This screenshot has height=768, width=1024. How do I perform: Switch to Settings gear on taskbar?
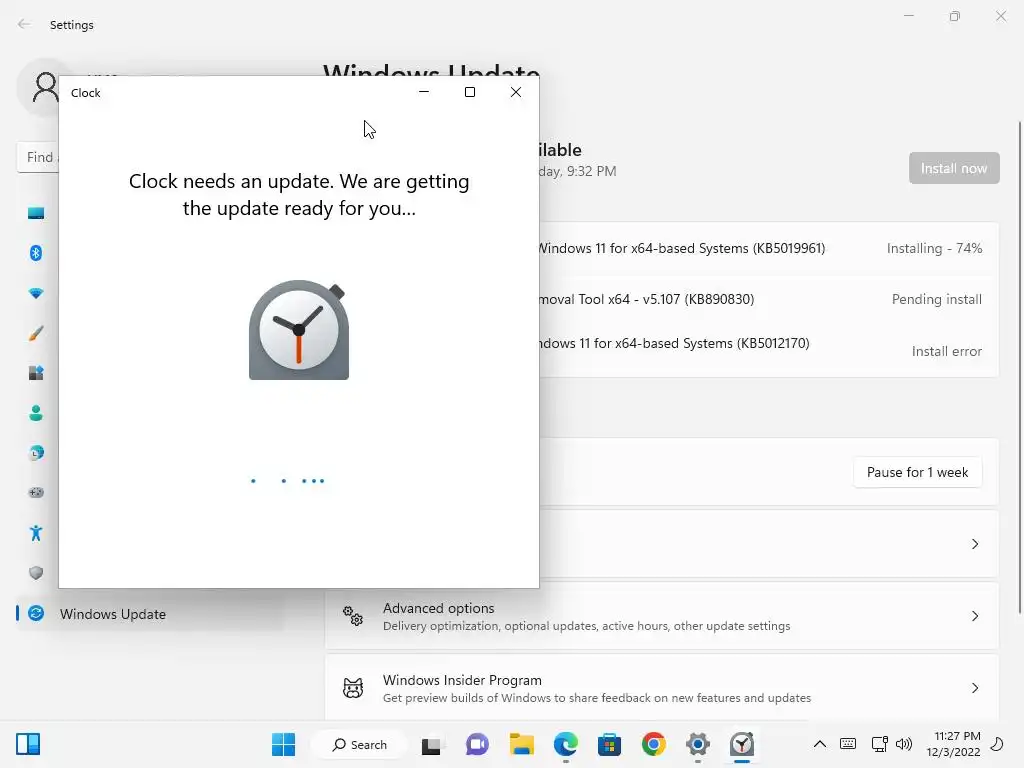pos(697,744)
